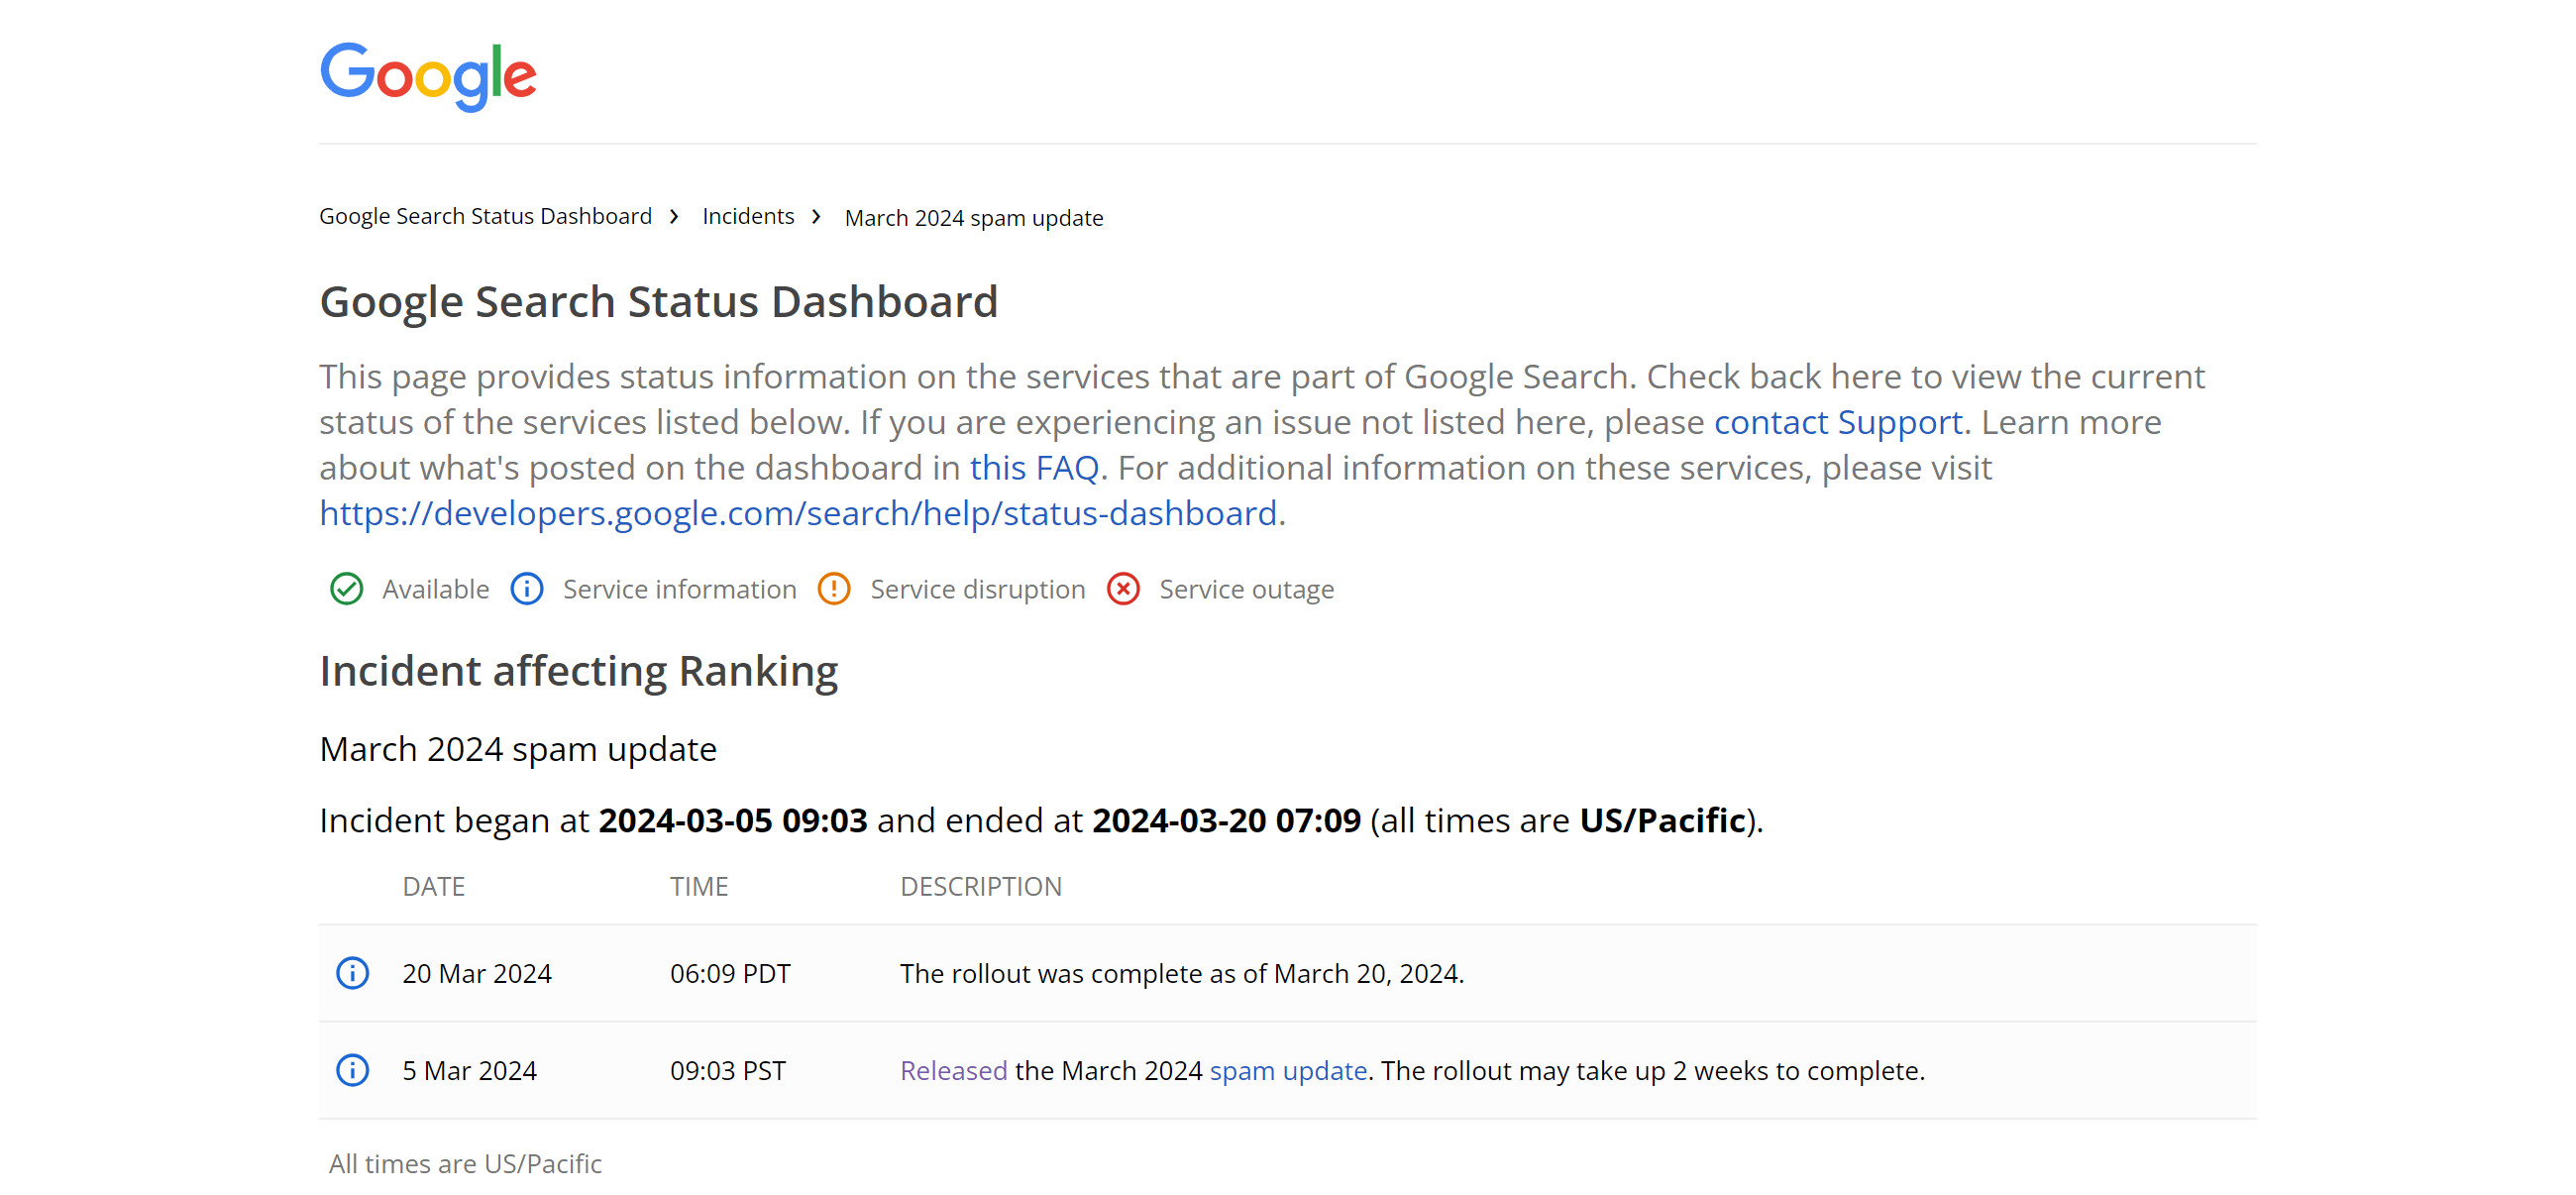Click the green Available checkmark icon

point(346,589)
